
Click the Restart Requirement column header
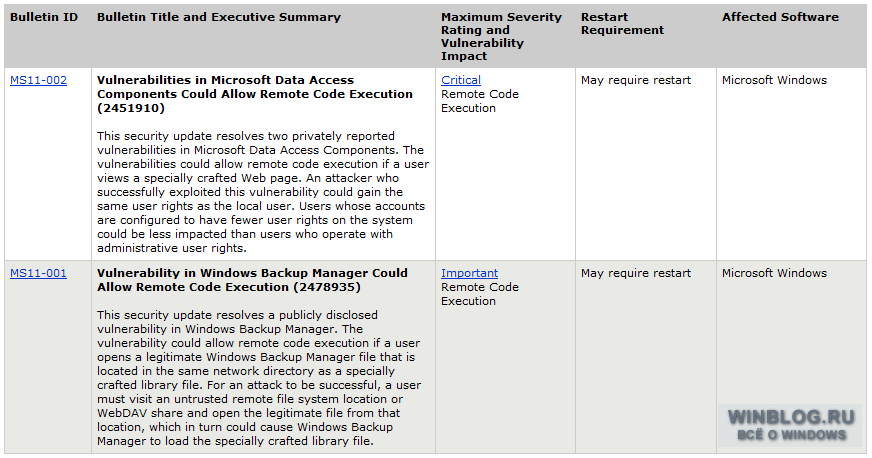click(x=622, y=23)
